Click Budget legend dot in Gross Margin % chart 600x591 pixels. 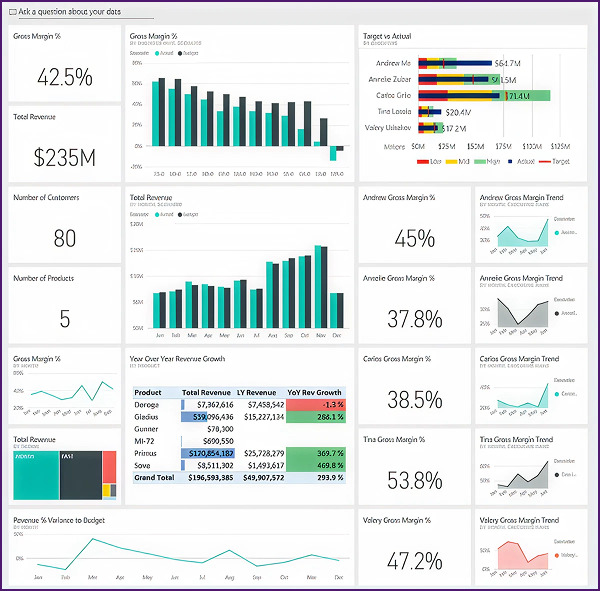(180, 53)
